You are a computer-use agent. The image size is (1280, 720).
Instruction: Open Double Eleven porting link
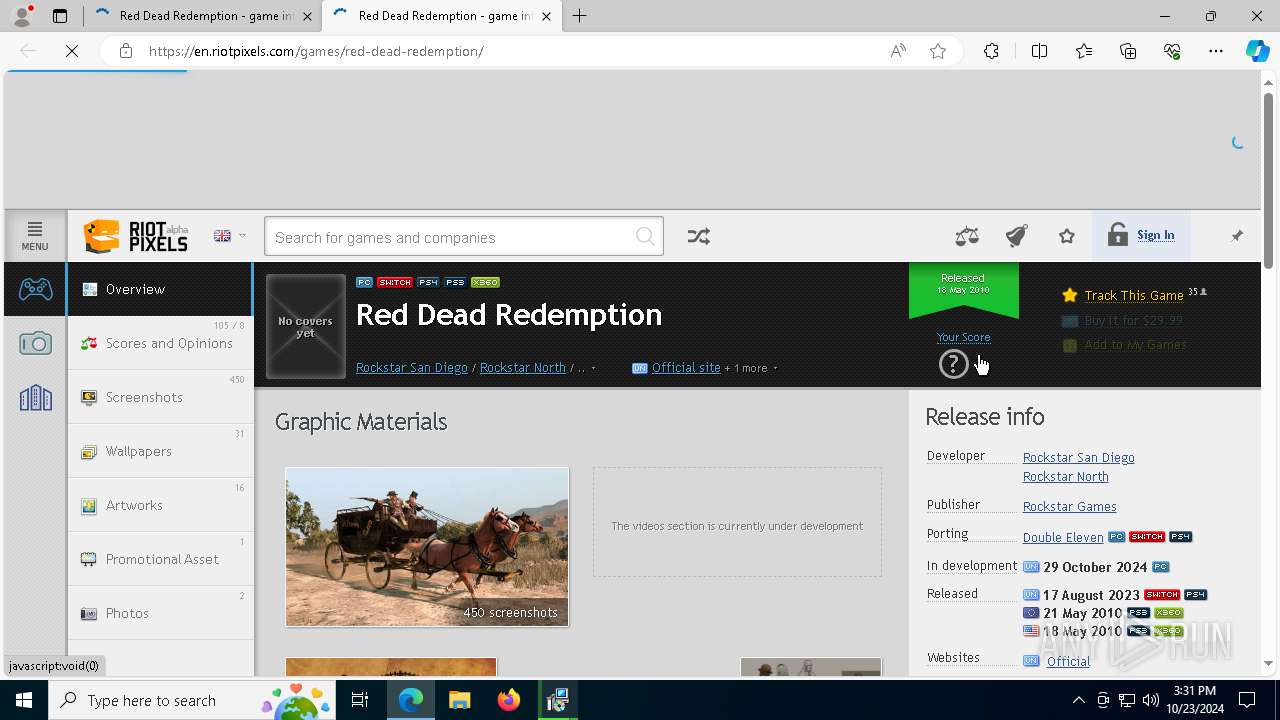(1063, 537)
